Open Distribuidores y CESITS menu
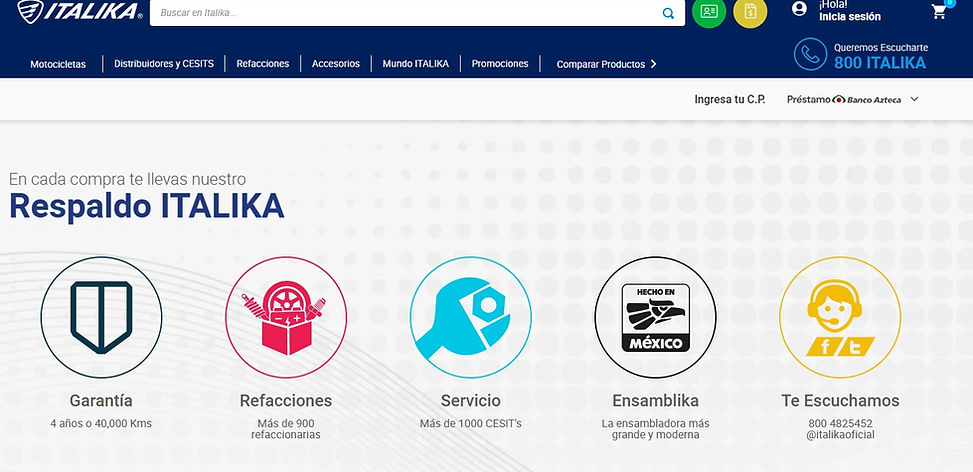Screen dimensions: 973x472 164,63
